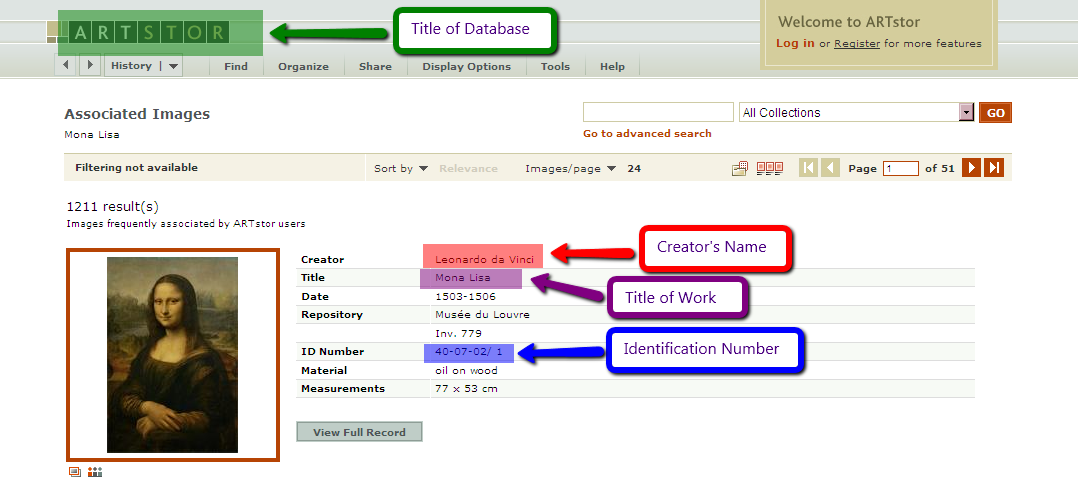
Task: Click the Register link
Action: click(857, 43)
